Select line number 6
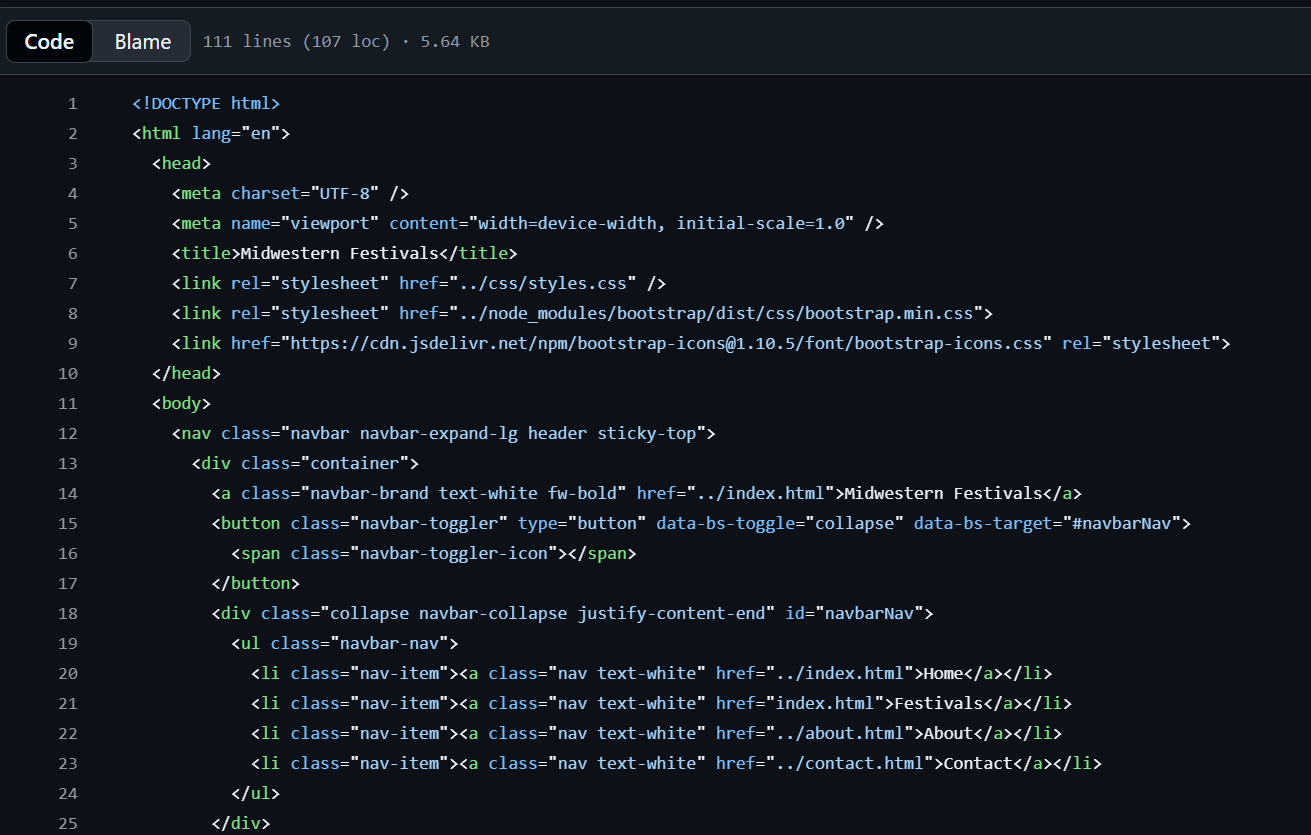This screenshot has height=835, width=1311. pyautogui.click(x=72, y=253)
